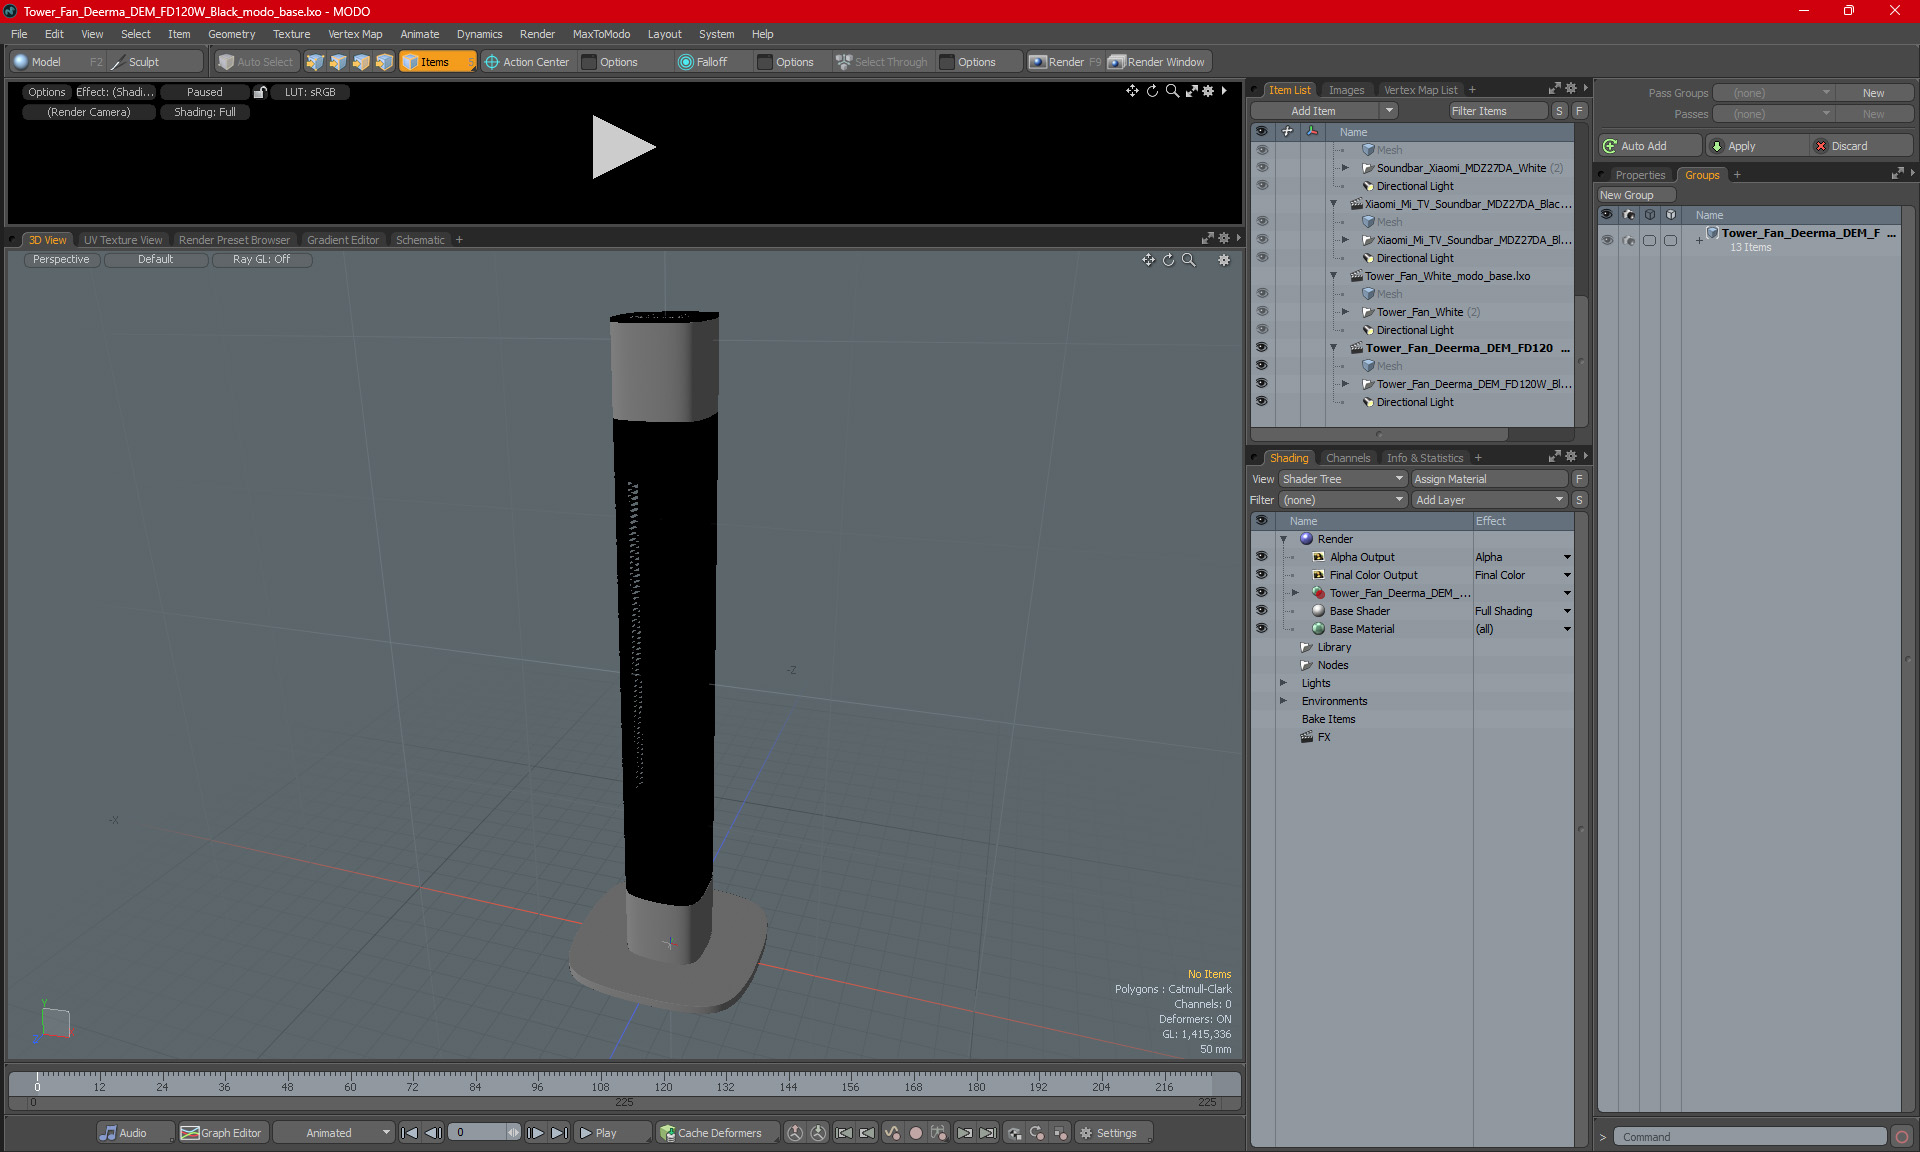This screenshot has width=1920, height=1152.
Task: Open the Animated dropdown
Action: coord(334,1133)
